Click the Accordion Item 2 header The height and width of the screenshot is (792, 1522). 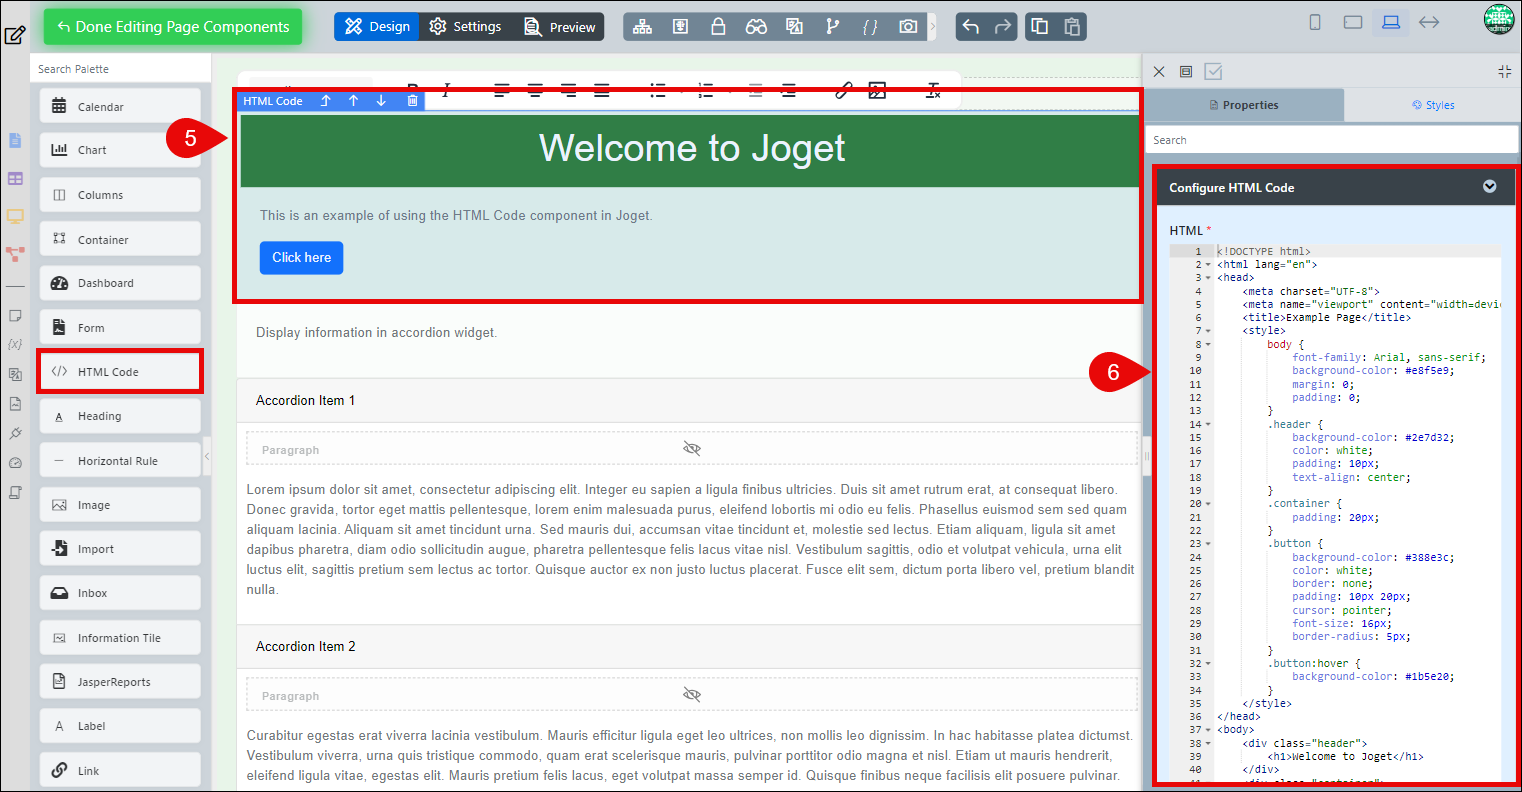(x=688, y=646)
